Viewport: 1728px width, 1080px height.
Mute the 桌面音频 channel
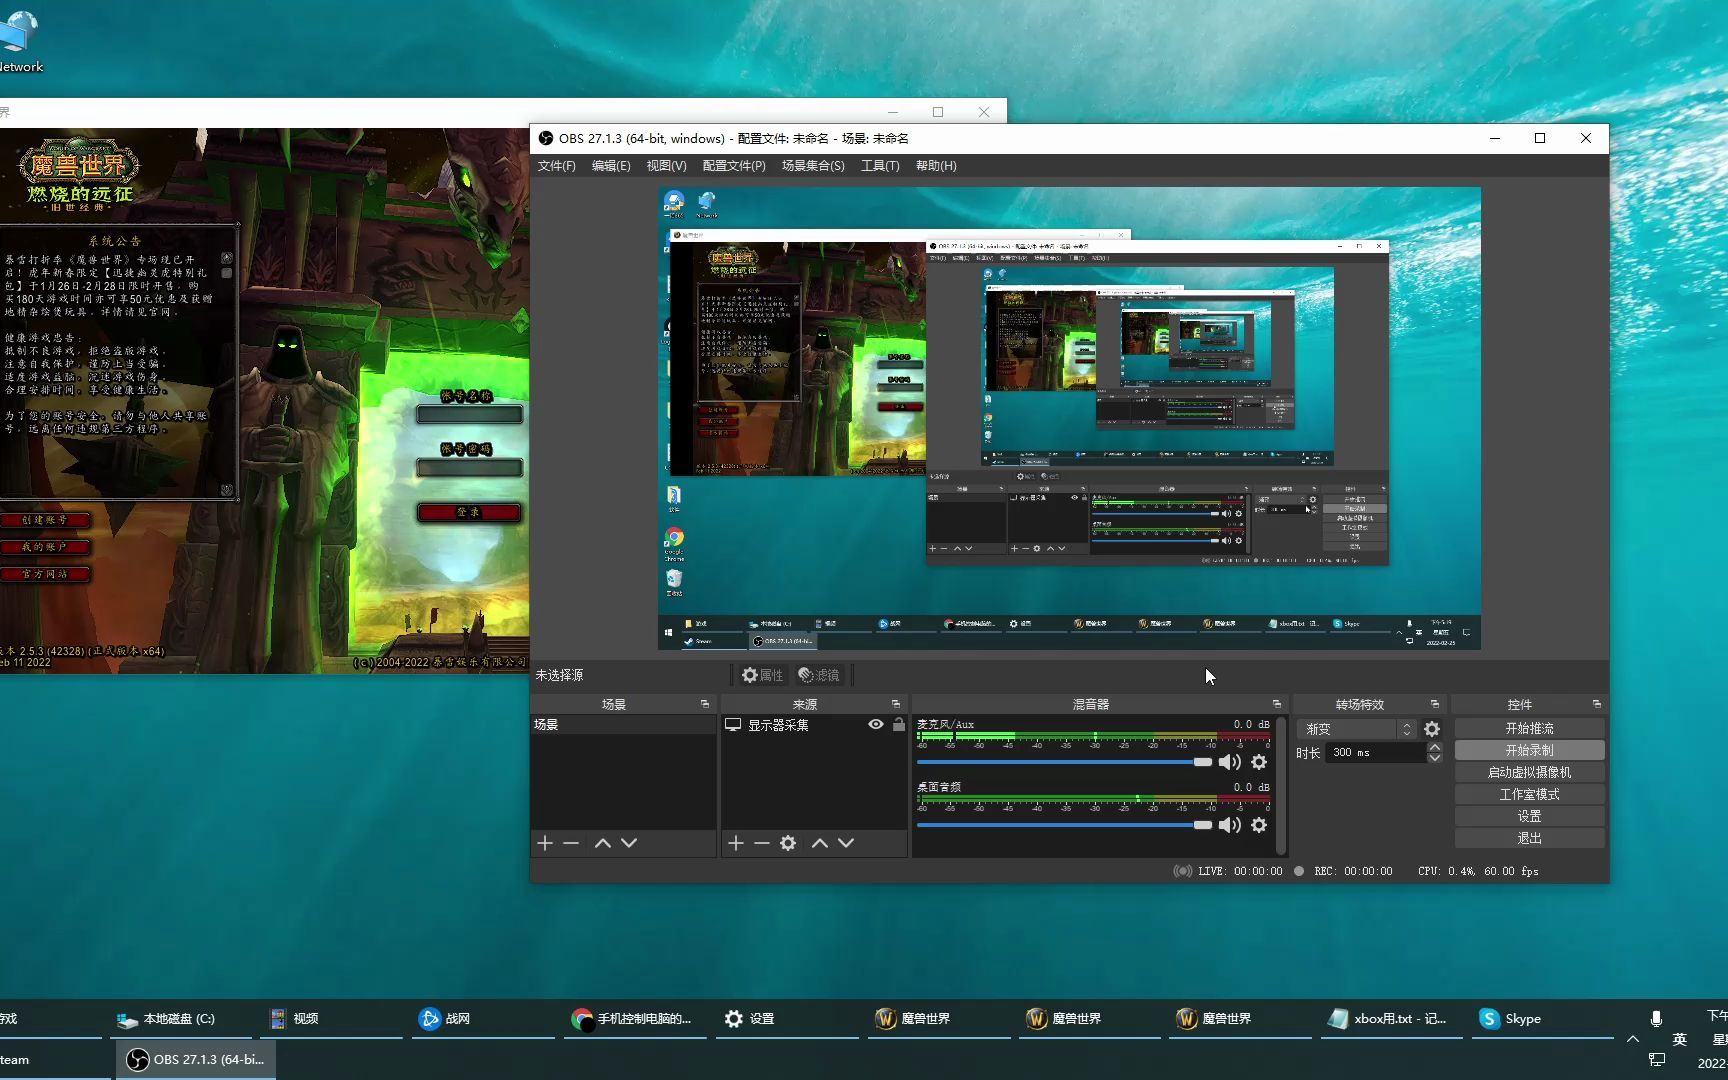click(x=1229, y=825)
